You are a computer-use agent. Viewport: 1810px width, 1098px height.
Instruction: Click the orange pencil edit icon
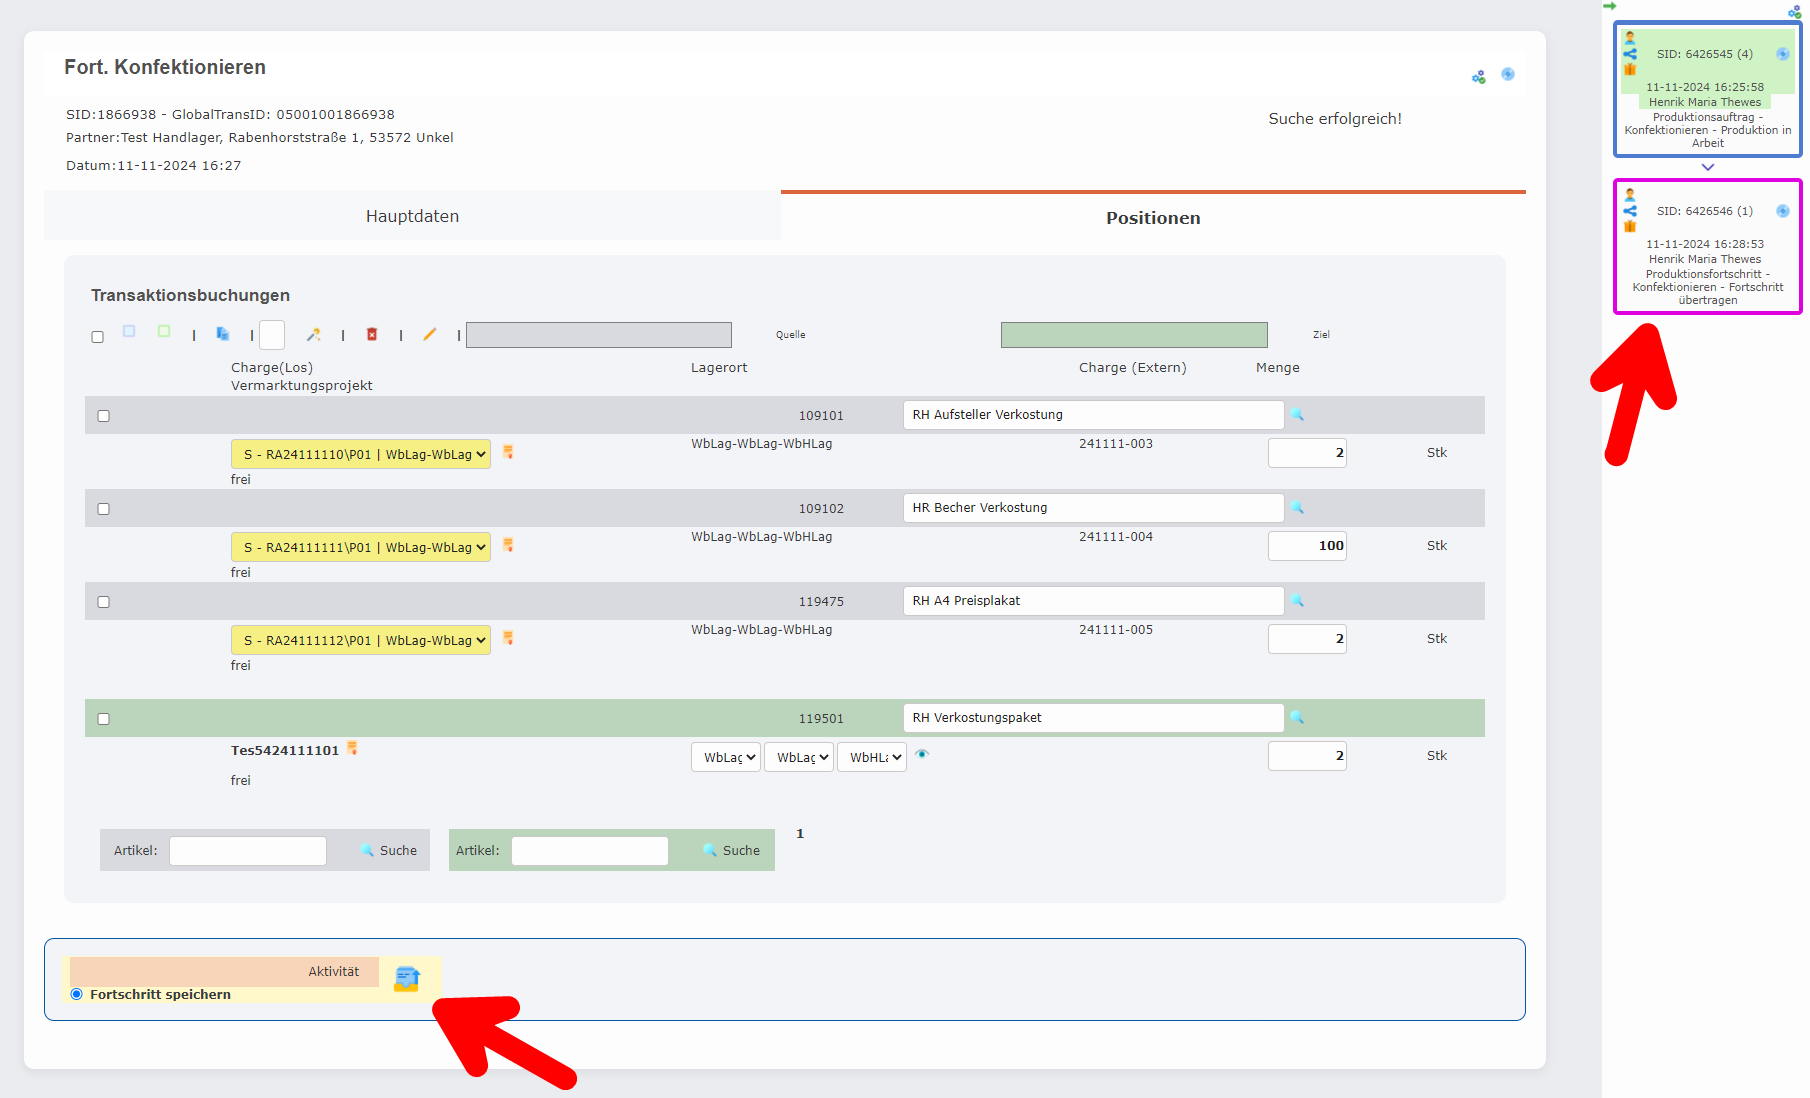(430, 334)
